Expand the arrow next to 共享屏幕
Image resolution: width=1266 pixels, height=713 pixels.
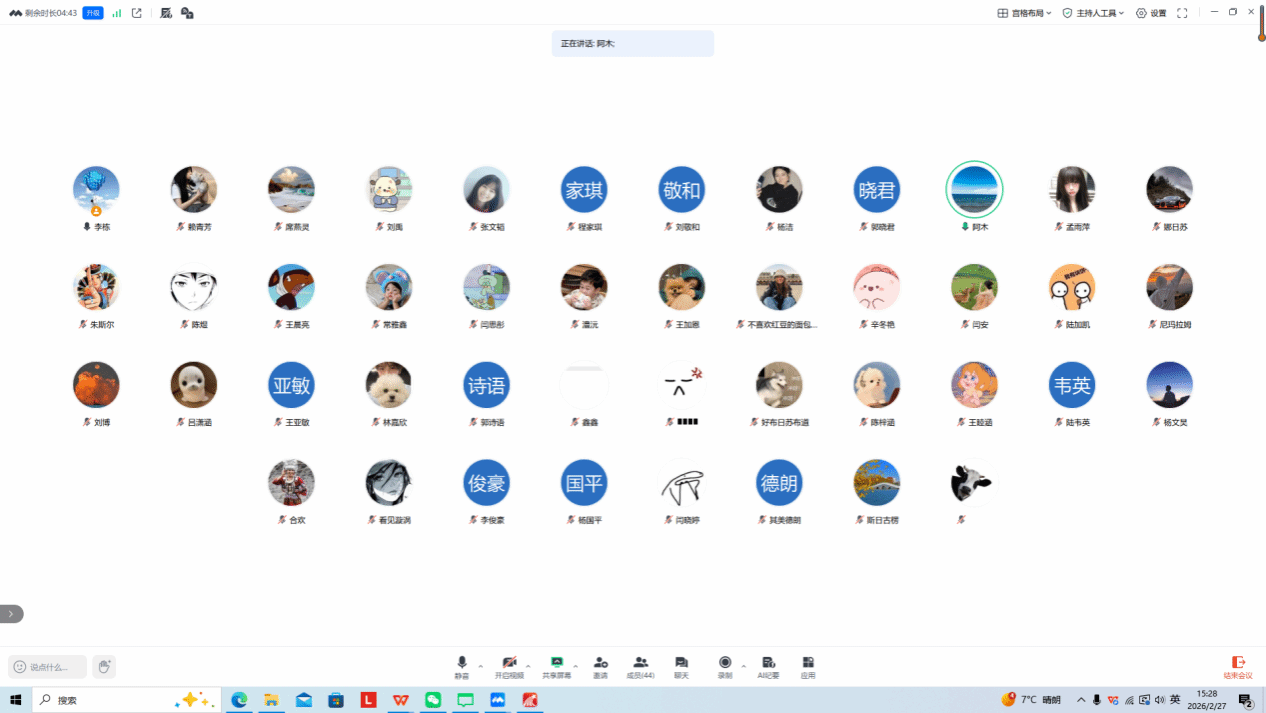(x=576, y=665)
